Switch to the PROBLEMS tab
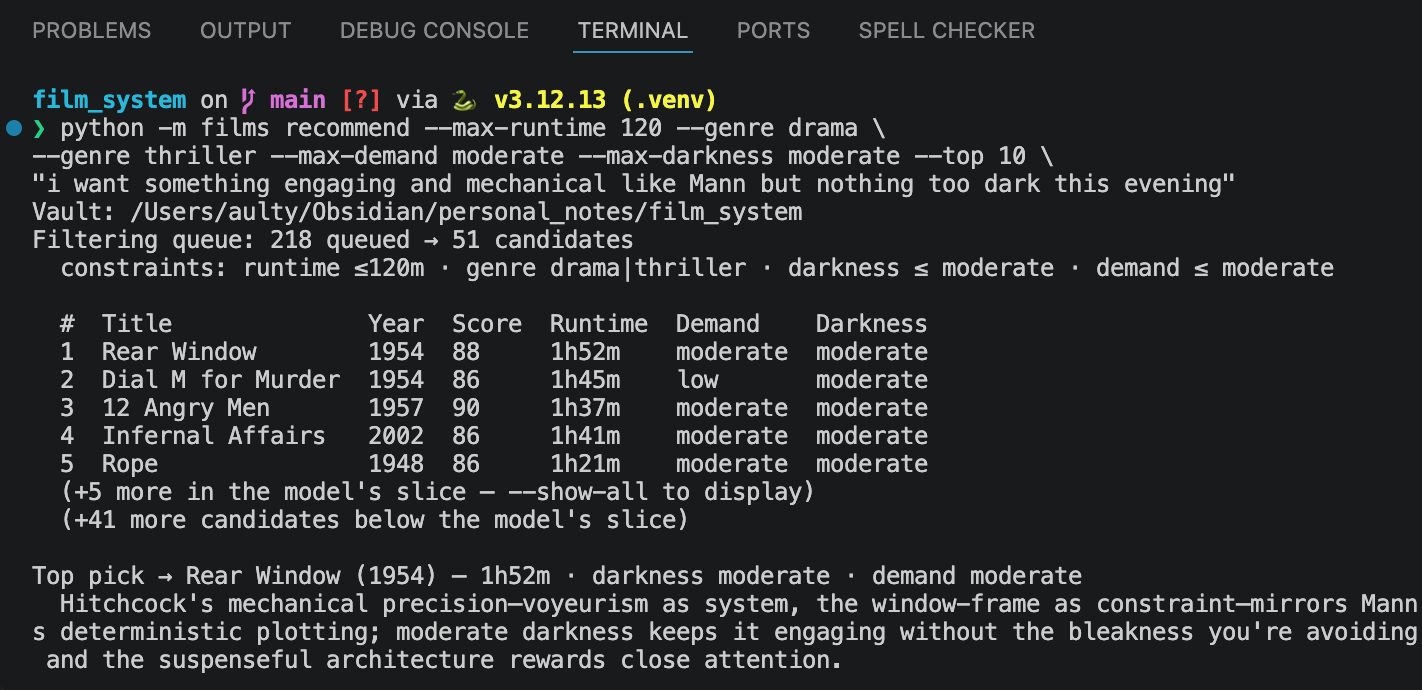The width and height of the screenshot is (1422, 690). (92, 31)
